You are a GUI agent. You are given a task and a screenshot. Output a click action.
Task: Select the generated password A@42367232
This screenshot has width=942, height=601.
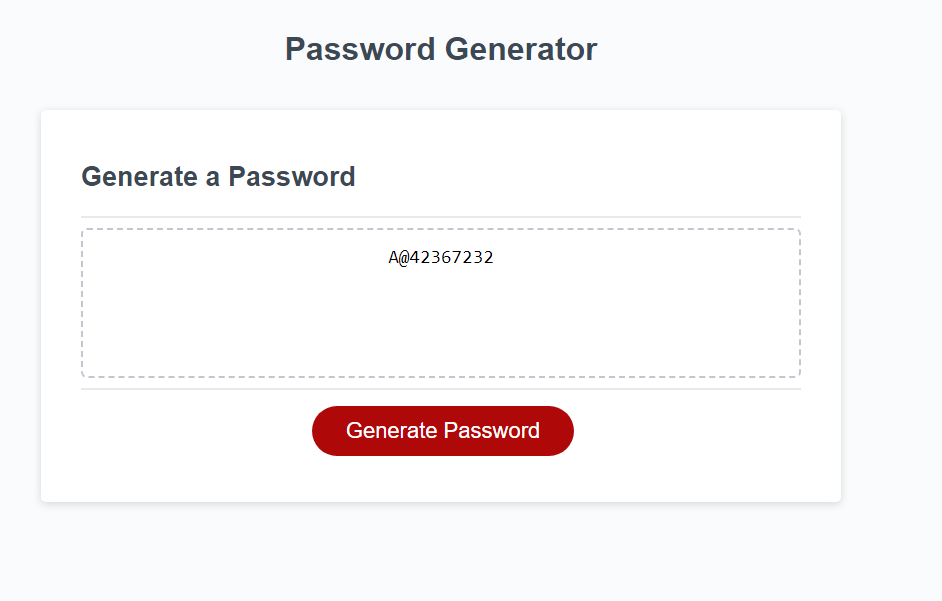(x=441, y=257)
